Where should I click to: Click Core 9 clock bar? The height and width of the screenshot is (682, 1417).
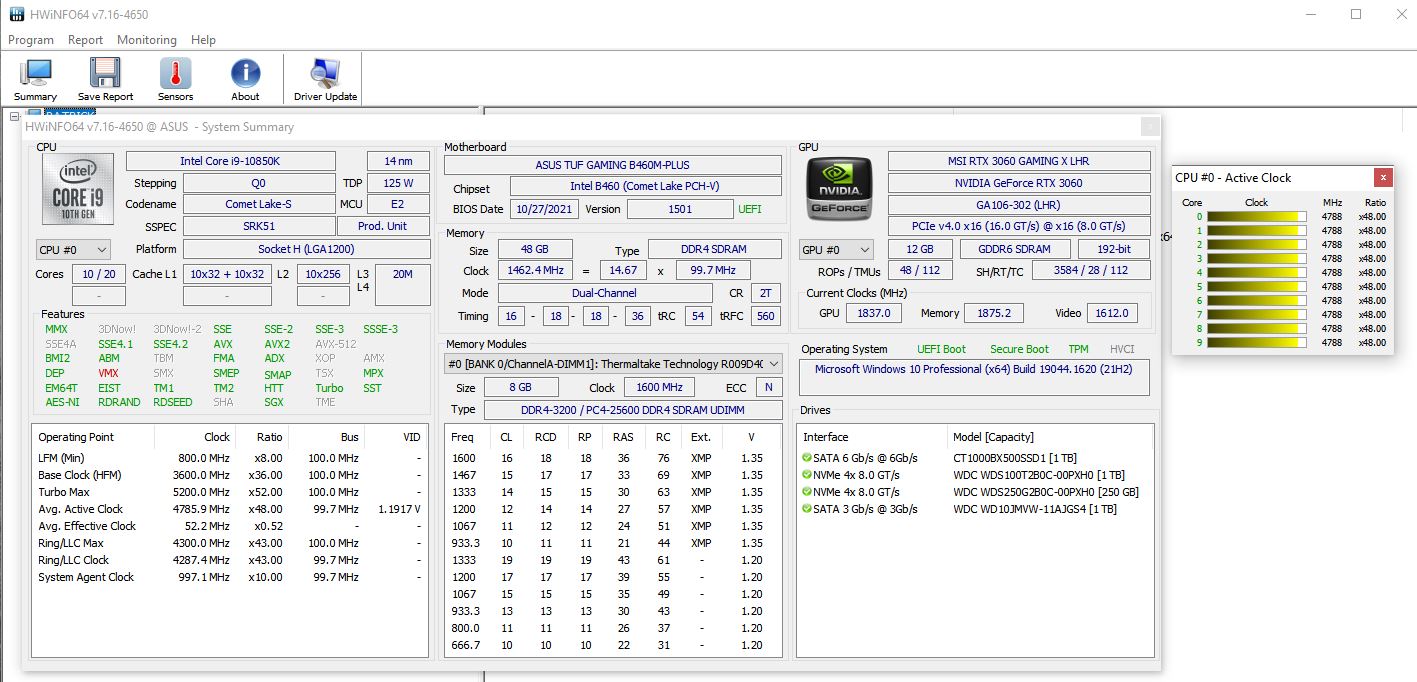[x=1257, y=342]
